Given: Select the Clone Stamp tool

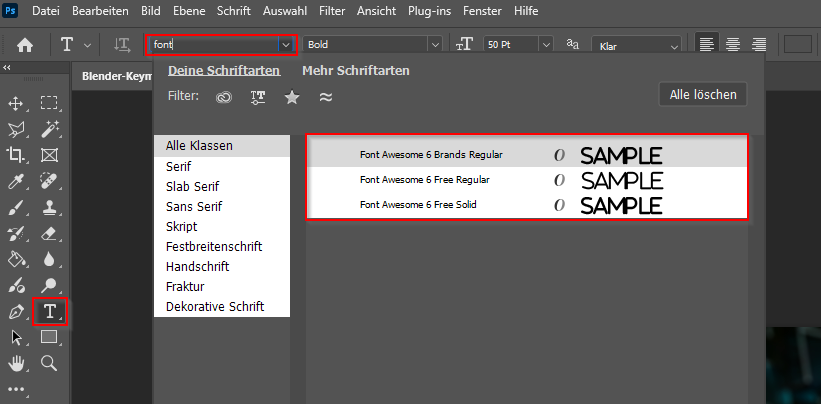Looking at the screenshot, I should tap(49, 207).
